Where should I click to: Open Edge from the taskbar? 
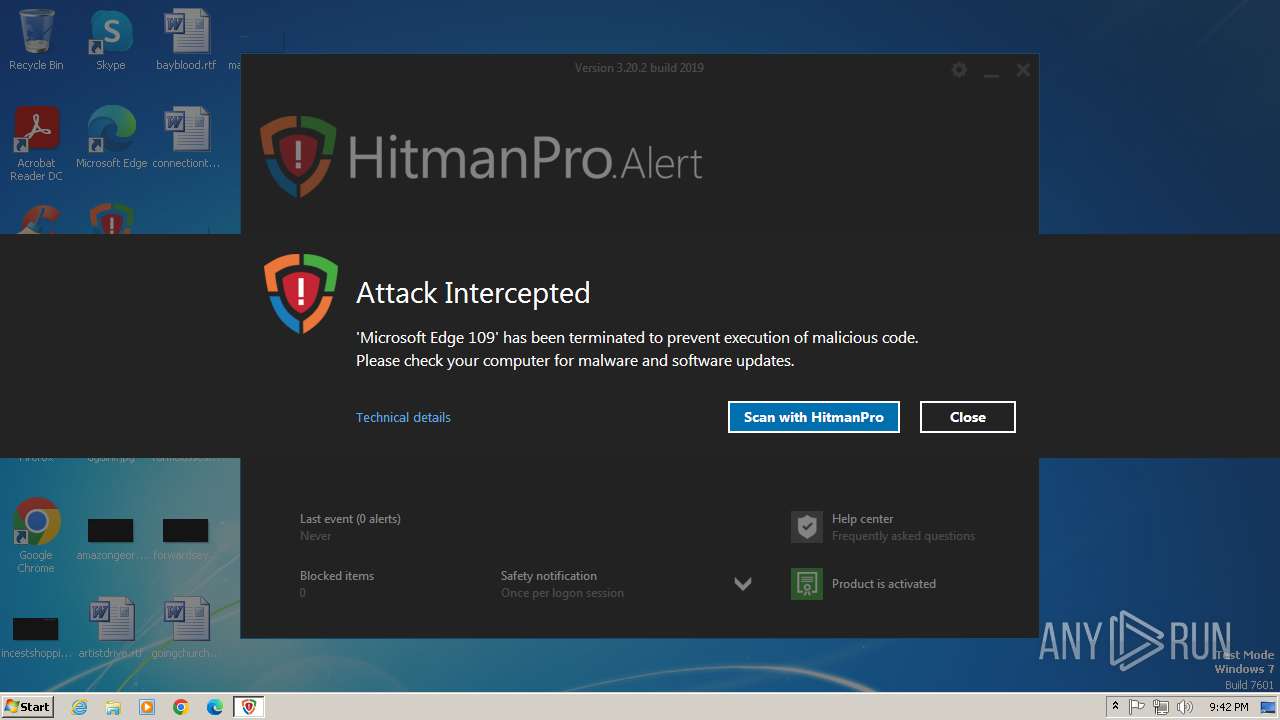pyautogui.click(x=215, y=707)
